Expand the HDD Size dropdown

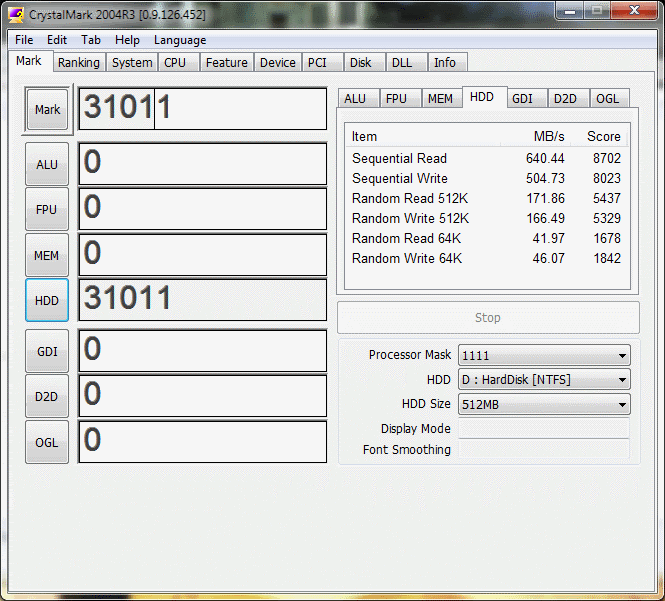click(544, 404)
